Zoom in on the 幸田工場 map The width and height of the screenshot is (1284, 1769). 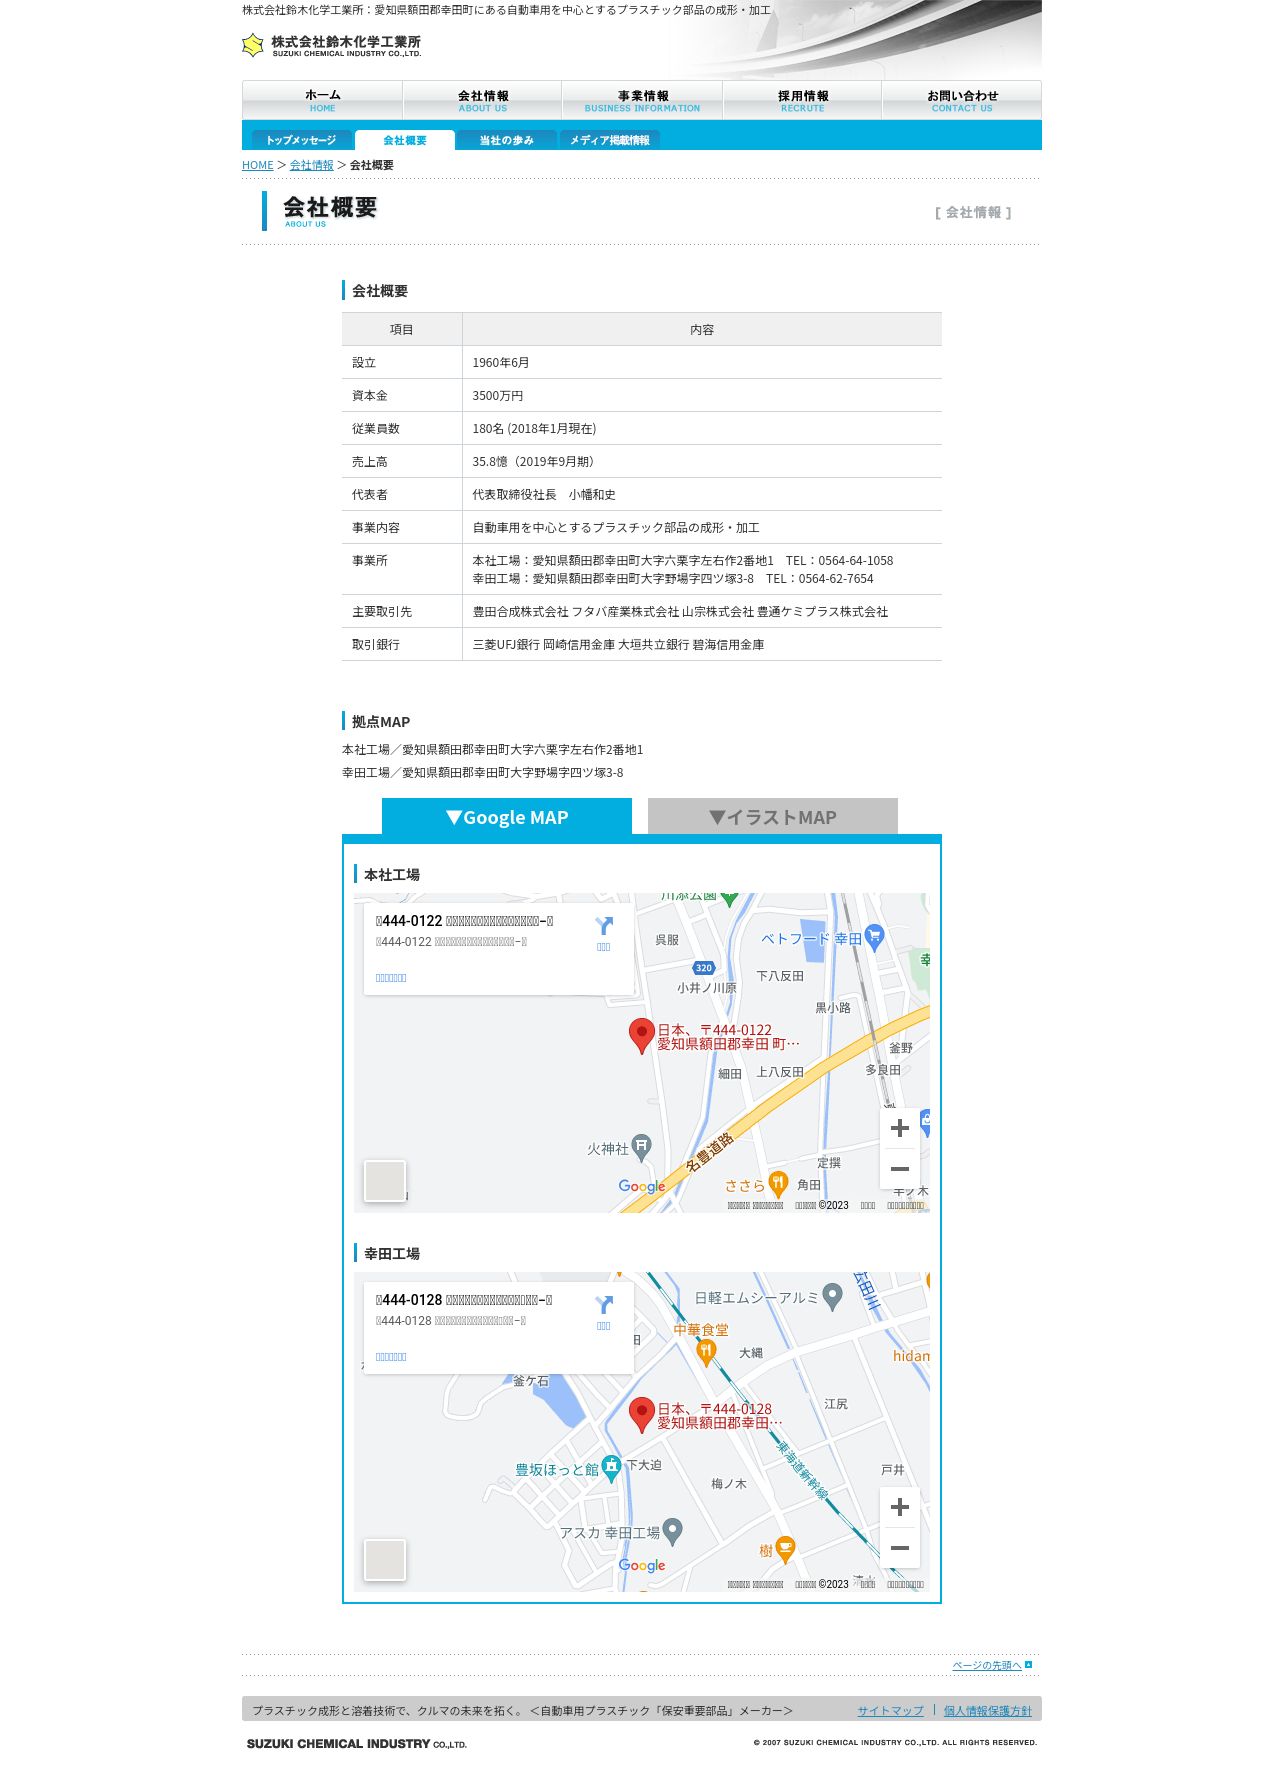click(900, 1507)
